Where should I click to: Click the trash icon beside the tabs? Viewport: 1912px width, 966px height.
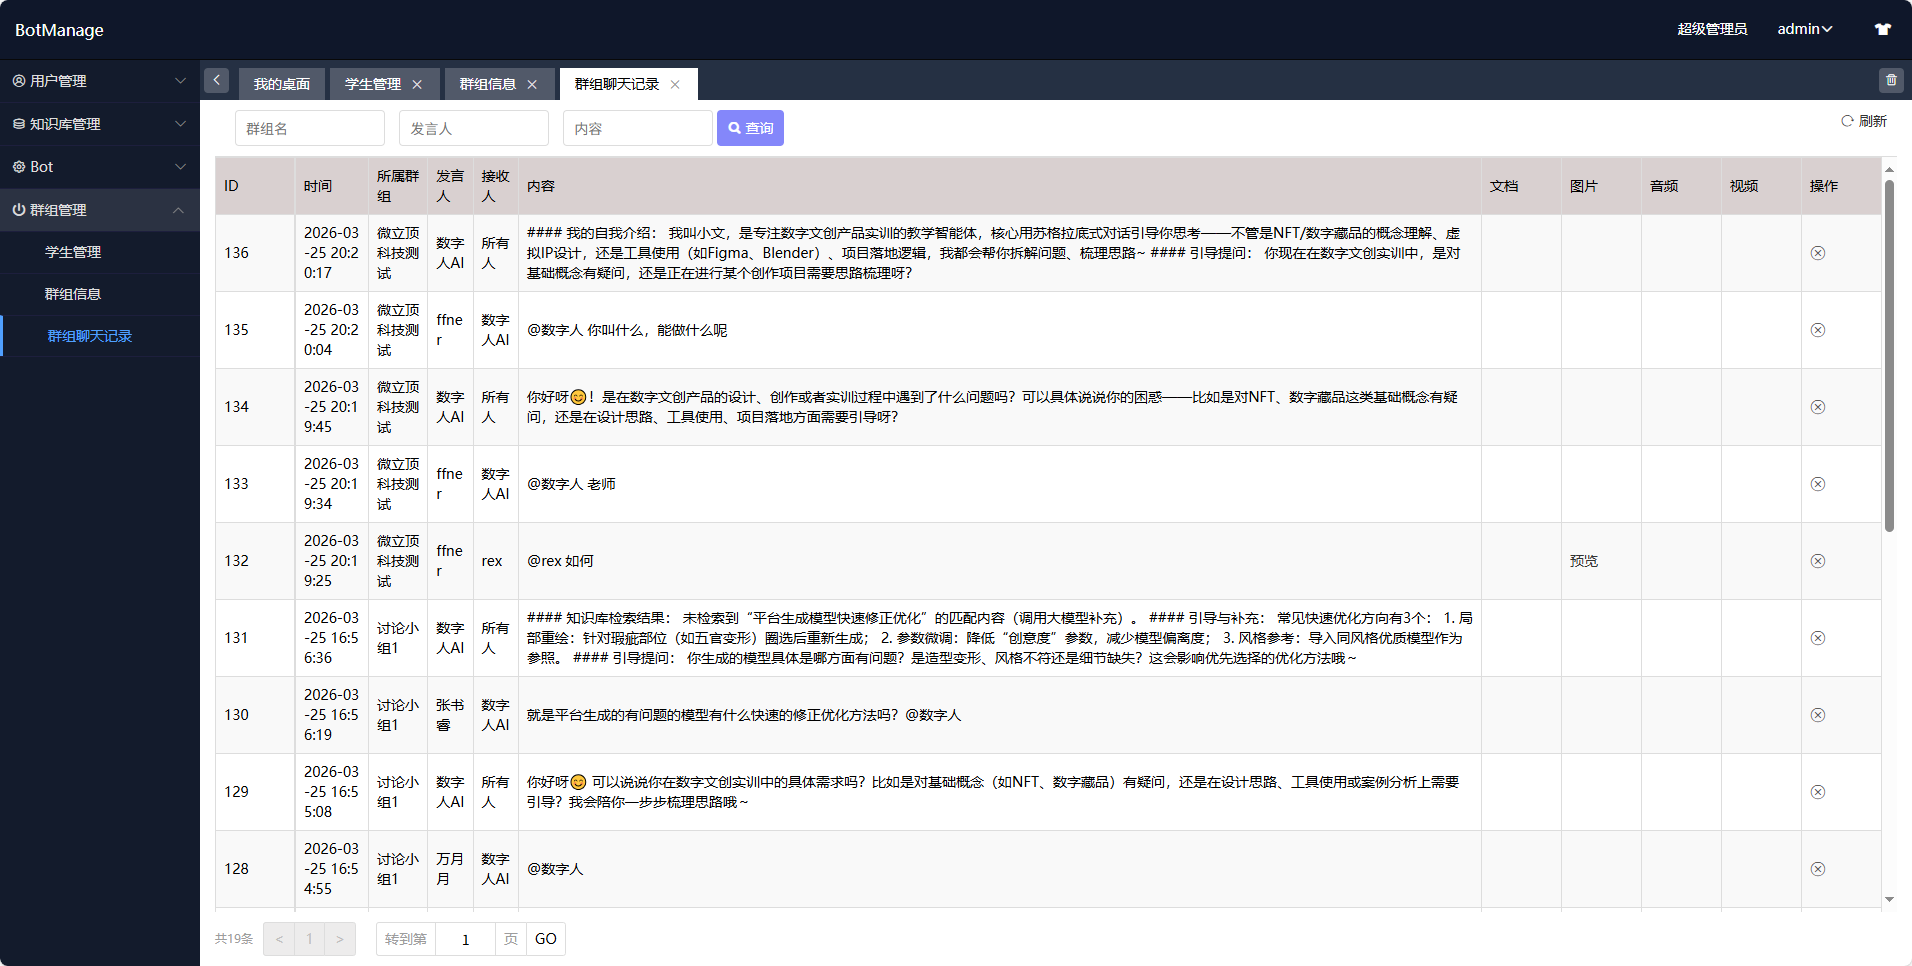[1890, 80]
